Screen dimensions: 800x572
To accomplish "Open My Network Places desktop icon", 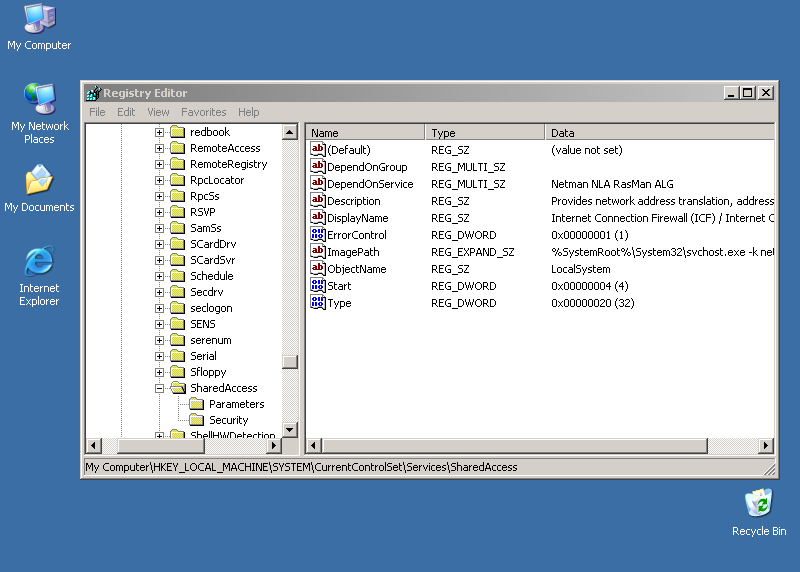I will pos(39,113).
